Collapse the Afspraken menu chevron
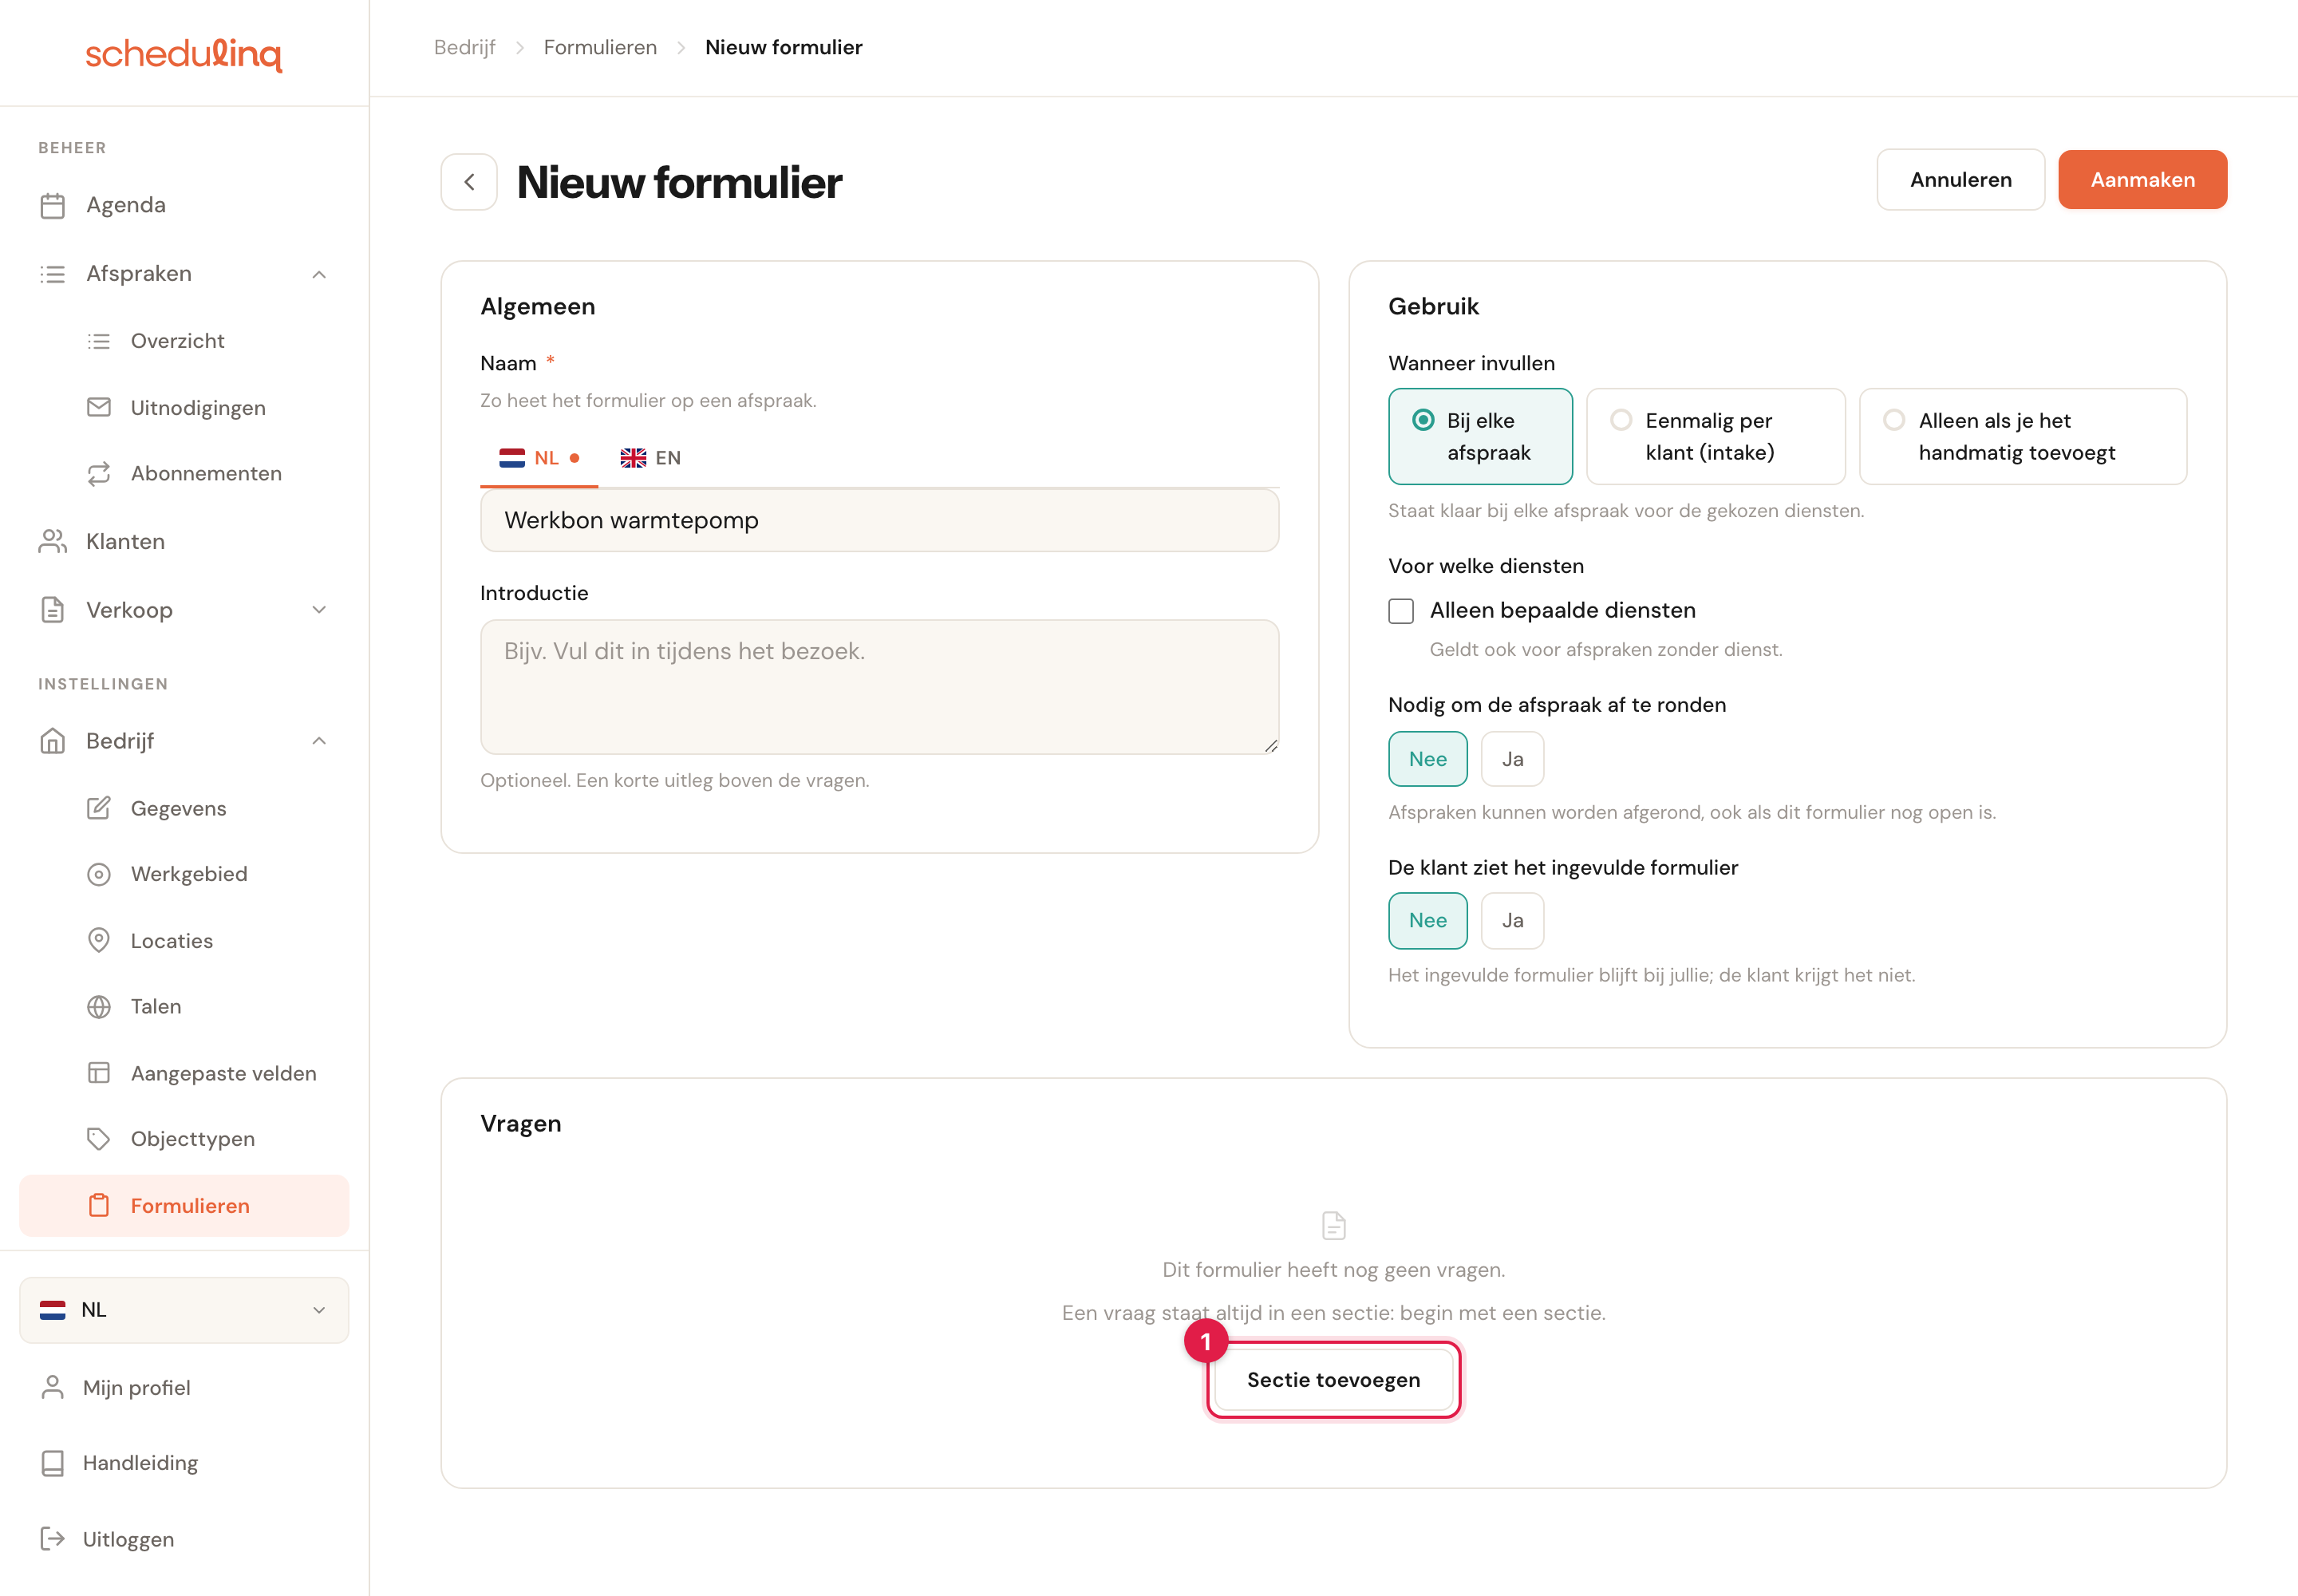The width and height of the screenshot is (2298, 1596). tap(319, 274)
